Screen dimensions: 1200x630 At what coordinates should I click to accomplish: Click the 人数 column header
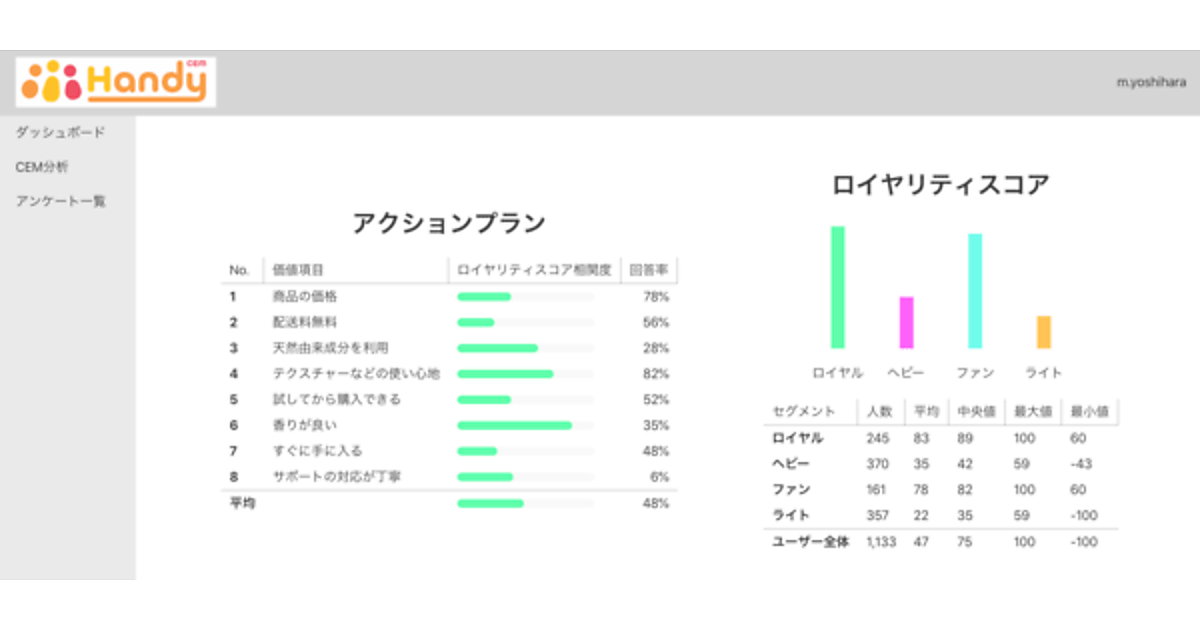(x=880, y=412)
